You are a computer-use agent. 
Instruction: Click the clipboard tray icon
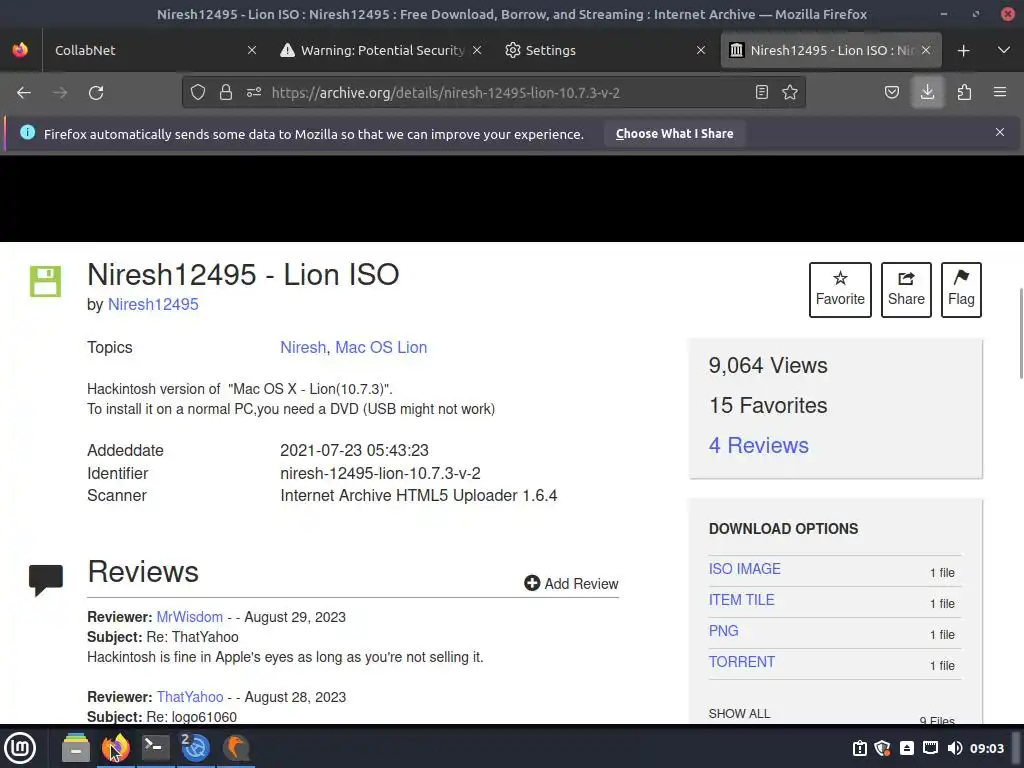click(x=859, y=748)
